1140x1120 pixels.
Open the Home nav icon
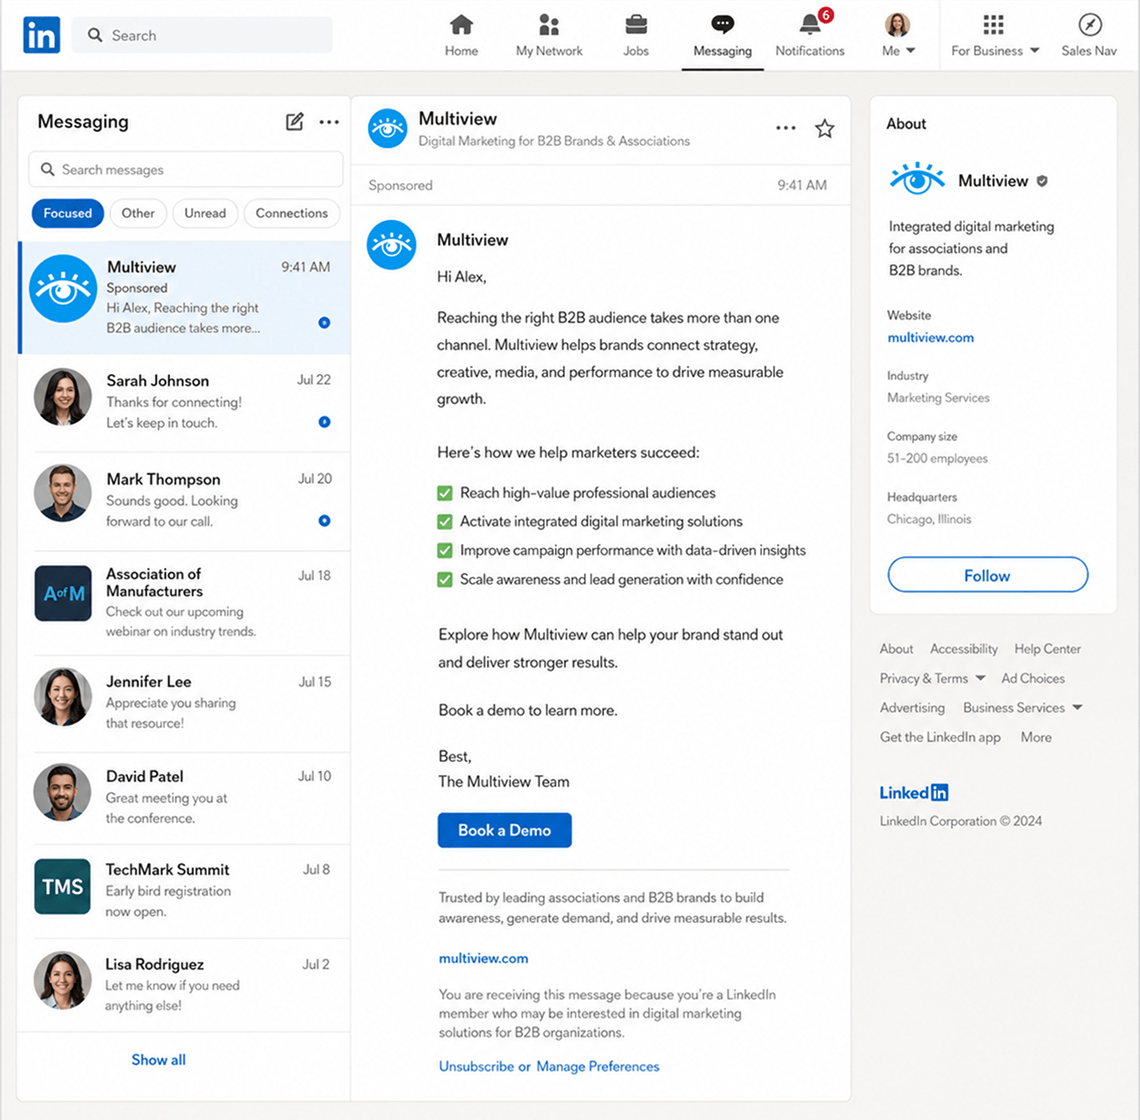click(x=461, y=35)
